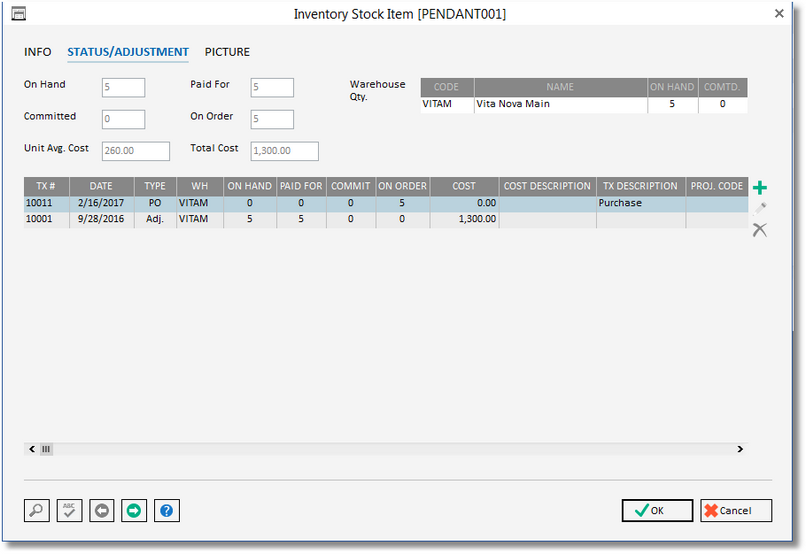Click the Unit Avg. Cost field
The image size is (806, 554).
[x=136, y=151]
